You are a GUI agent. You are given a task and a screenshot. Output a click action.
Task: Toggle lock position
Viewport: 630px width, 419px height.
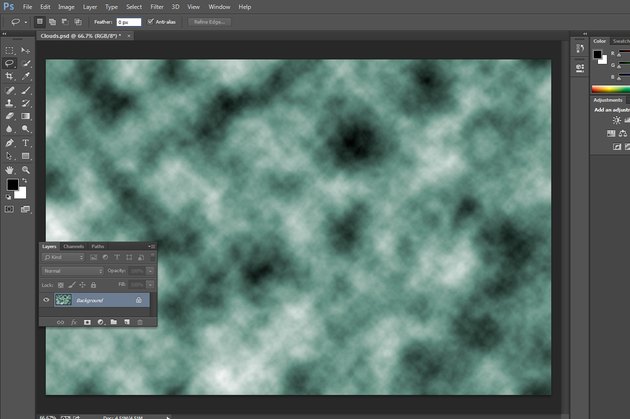click(x=82, y=285)
